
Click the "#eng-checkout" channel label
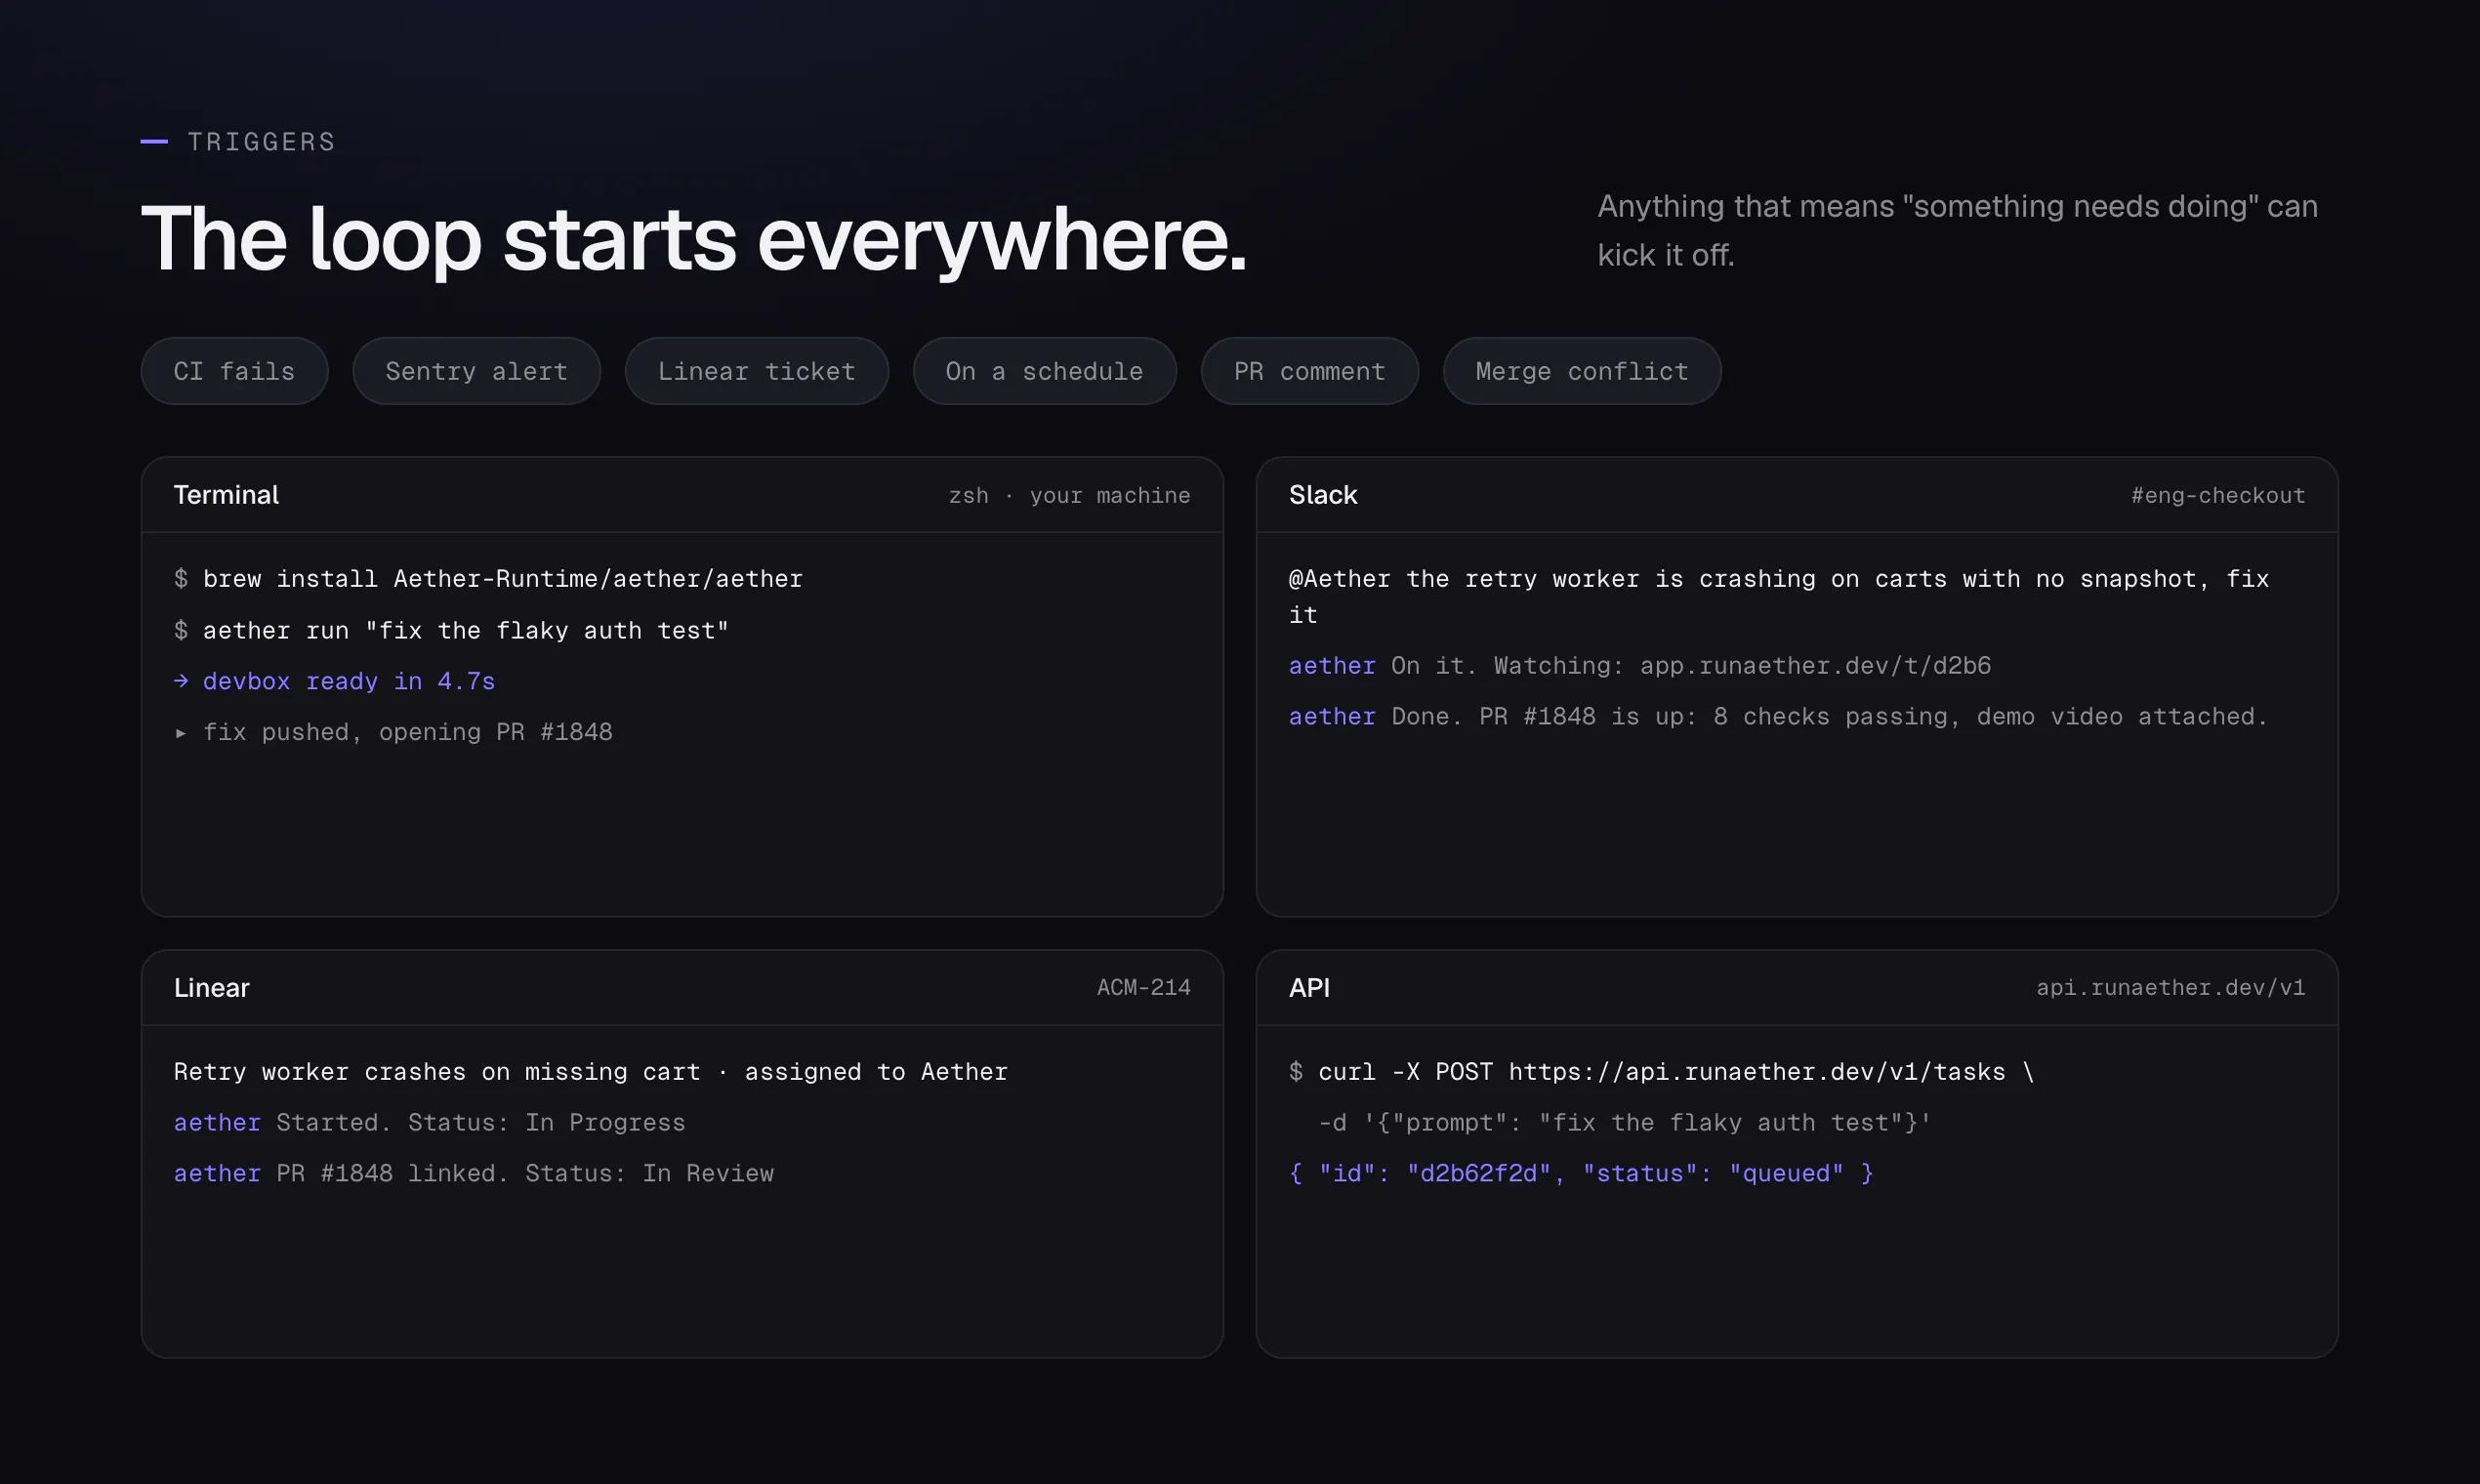coord(2217,495)
